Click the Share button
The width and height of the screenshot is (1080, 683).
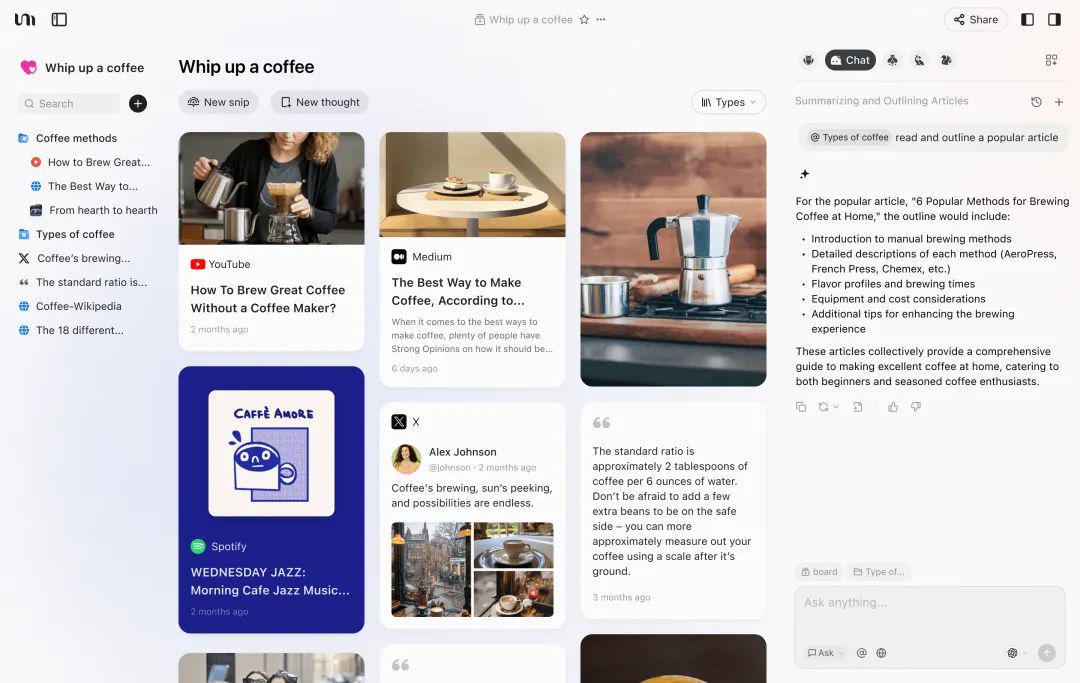click(975, 19)
